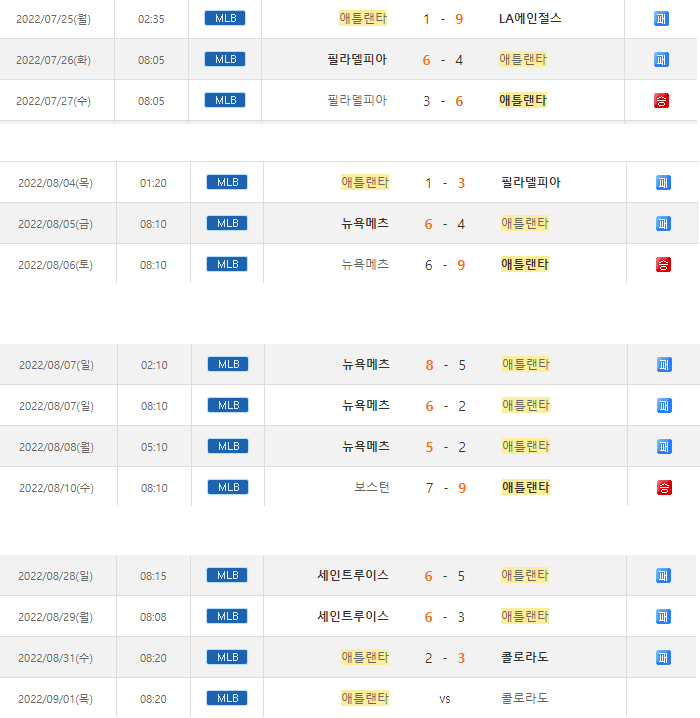Click the 'vs' text in the 2022/09/01 row
The image size is (700, 718).
point(445,699)
